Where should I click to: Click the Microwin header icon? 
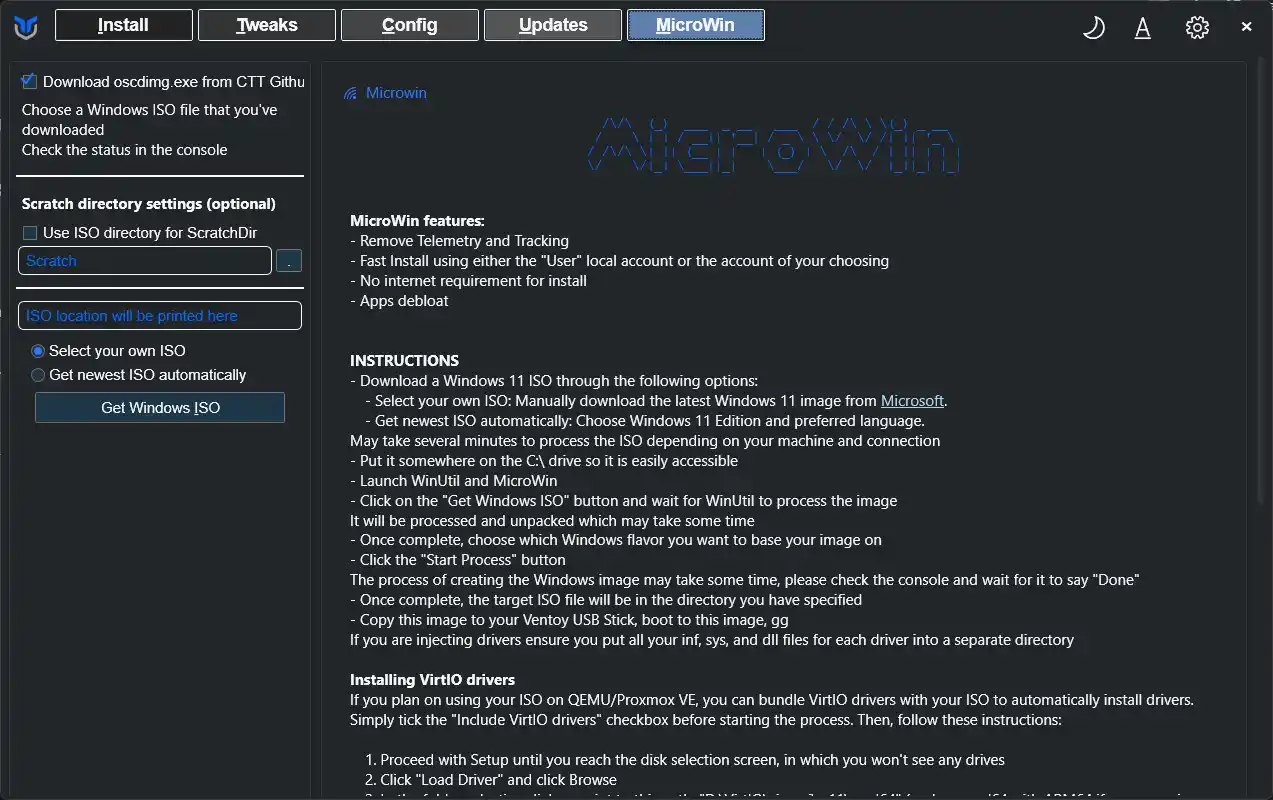click(x=350, y=93)
